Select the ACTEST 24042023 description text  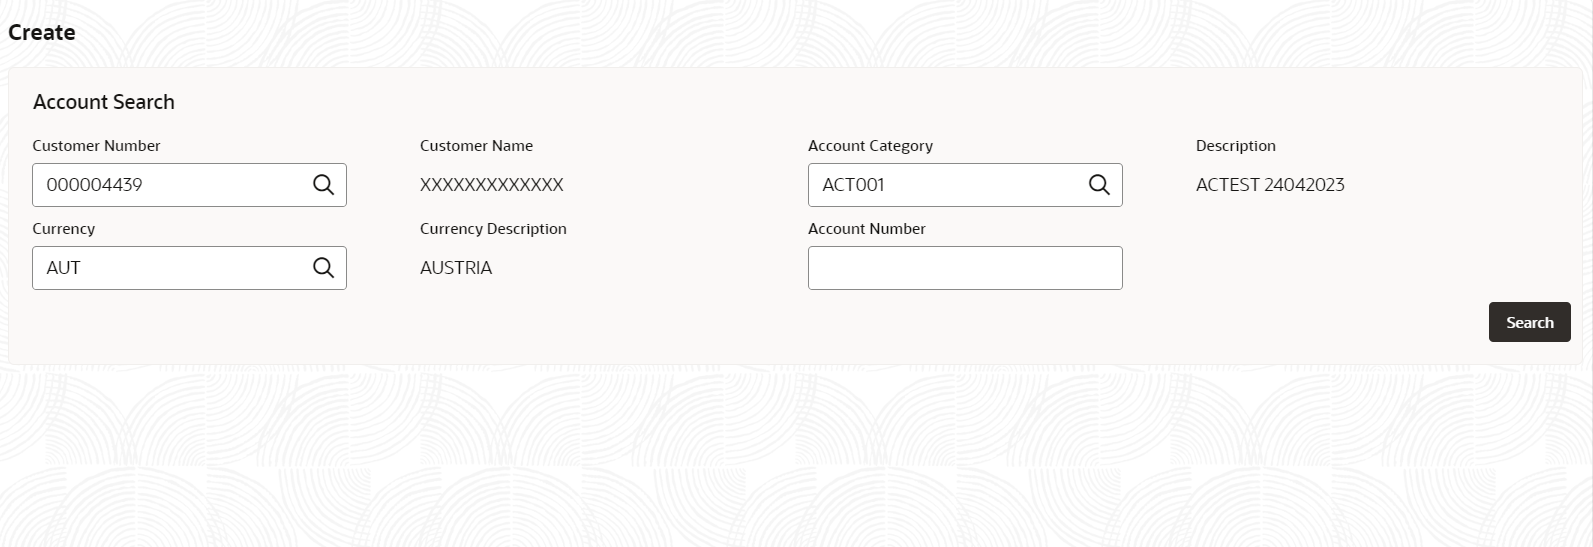coord(1270,185)
